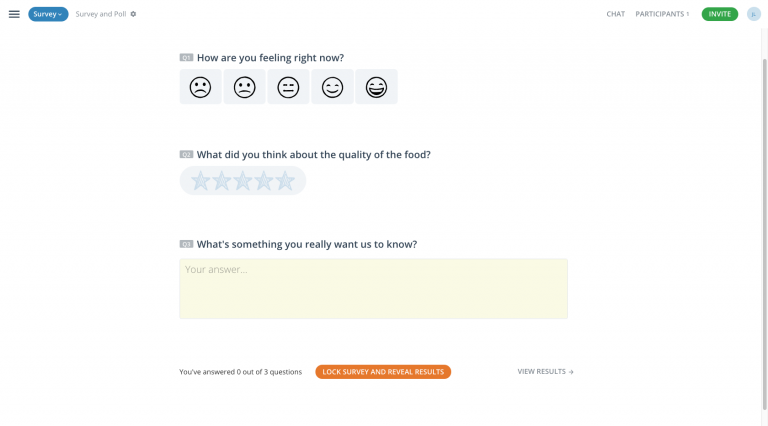Open settings gear next to Survey and Poll
768x426 pixels.
pos(133,14)
